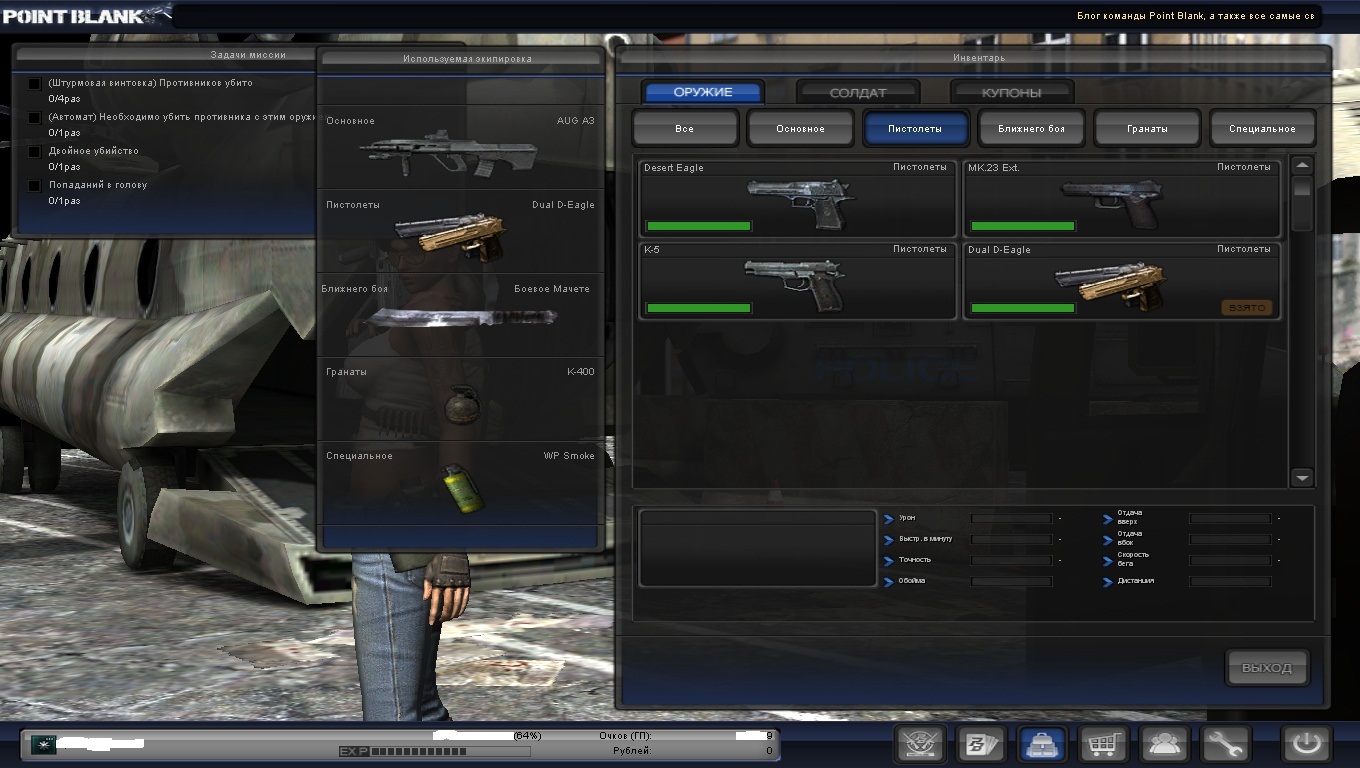Click the empty weapon description box

coord(758,548)
